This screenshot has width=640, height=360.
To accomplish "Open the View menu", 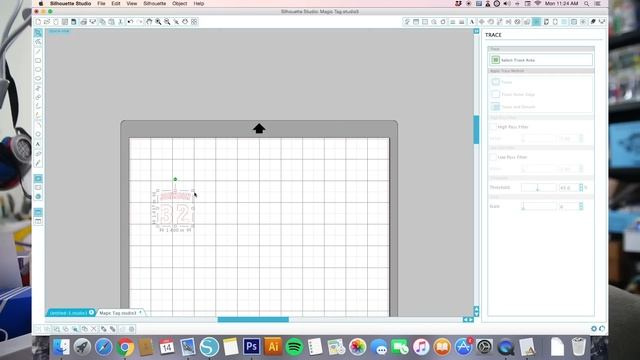I will pyautogui.click(x=131, y=3).
